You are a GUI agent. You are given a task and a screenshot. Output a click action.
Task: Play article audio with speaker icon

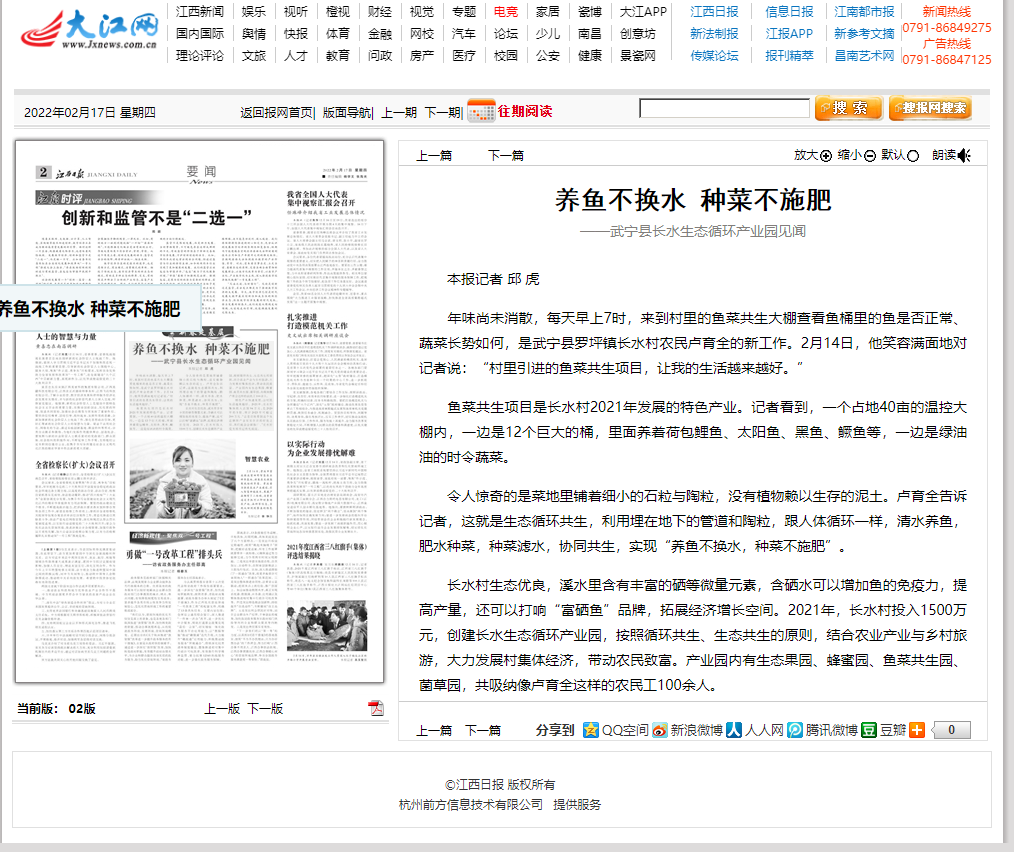coord(964,155)
